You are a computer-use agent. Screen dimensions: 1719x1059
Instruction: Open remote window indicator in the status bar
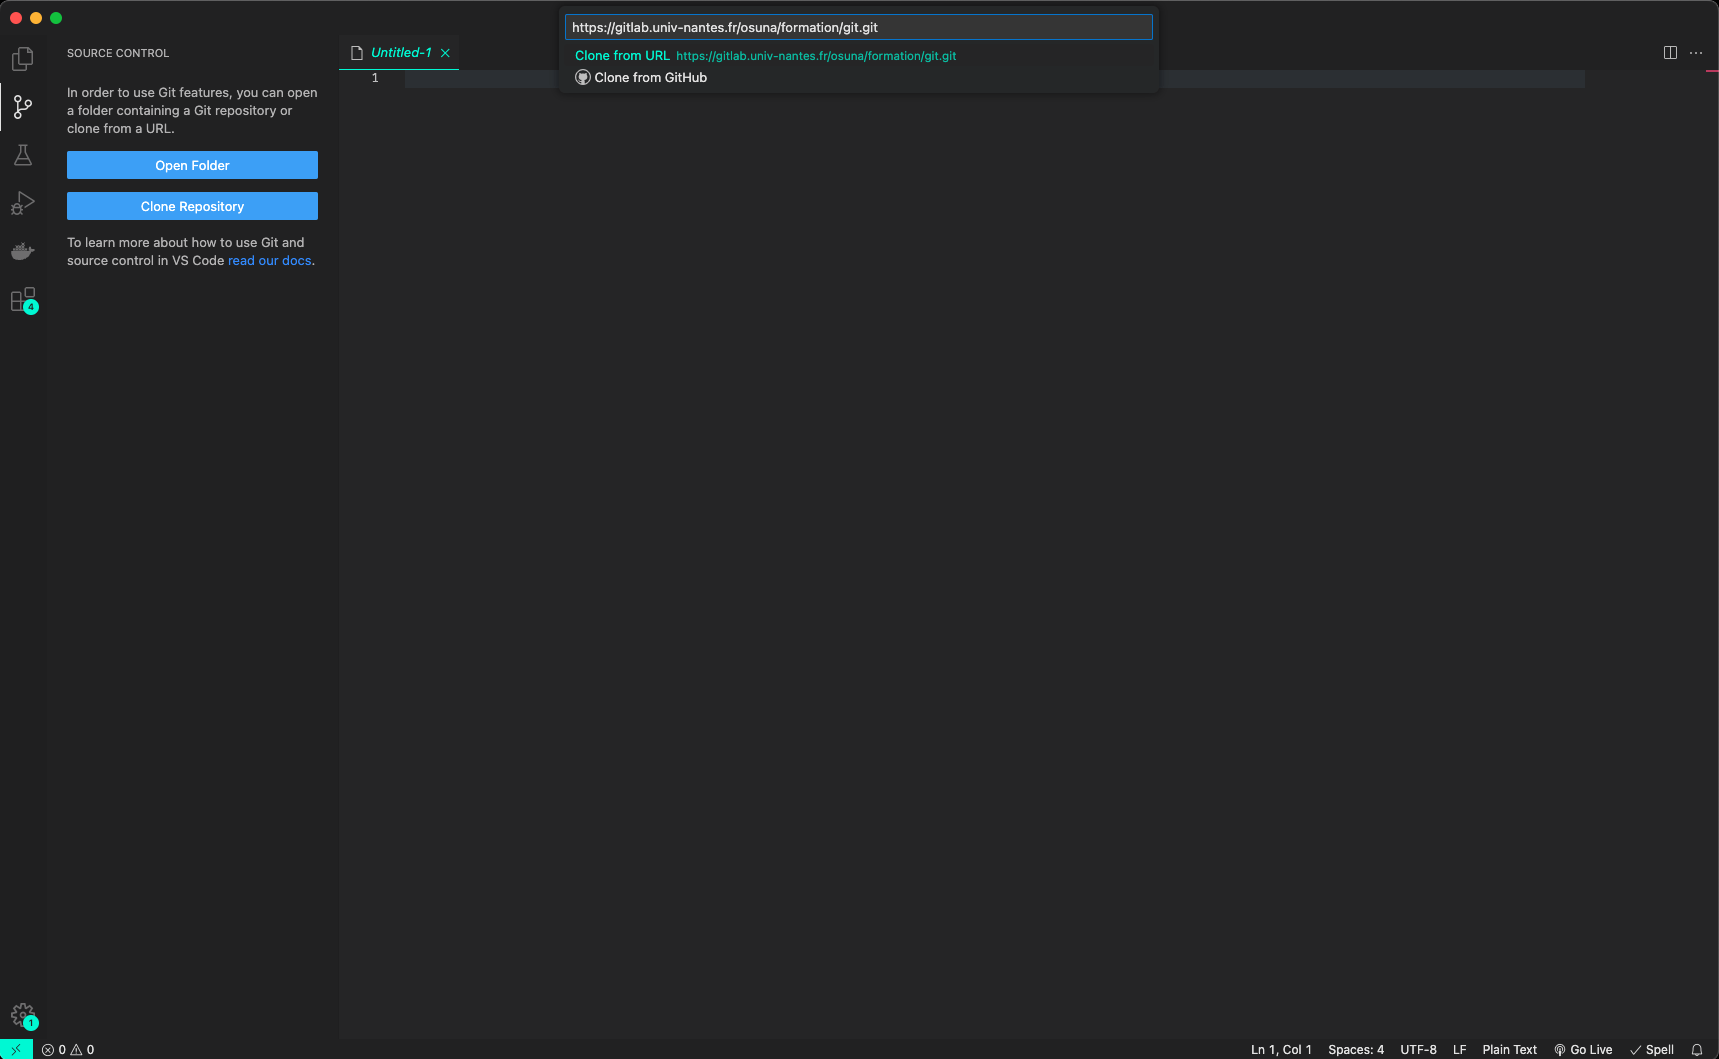click(x=16, y=1049)
